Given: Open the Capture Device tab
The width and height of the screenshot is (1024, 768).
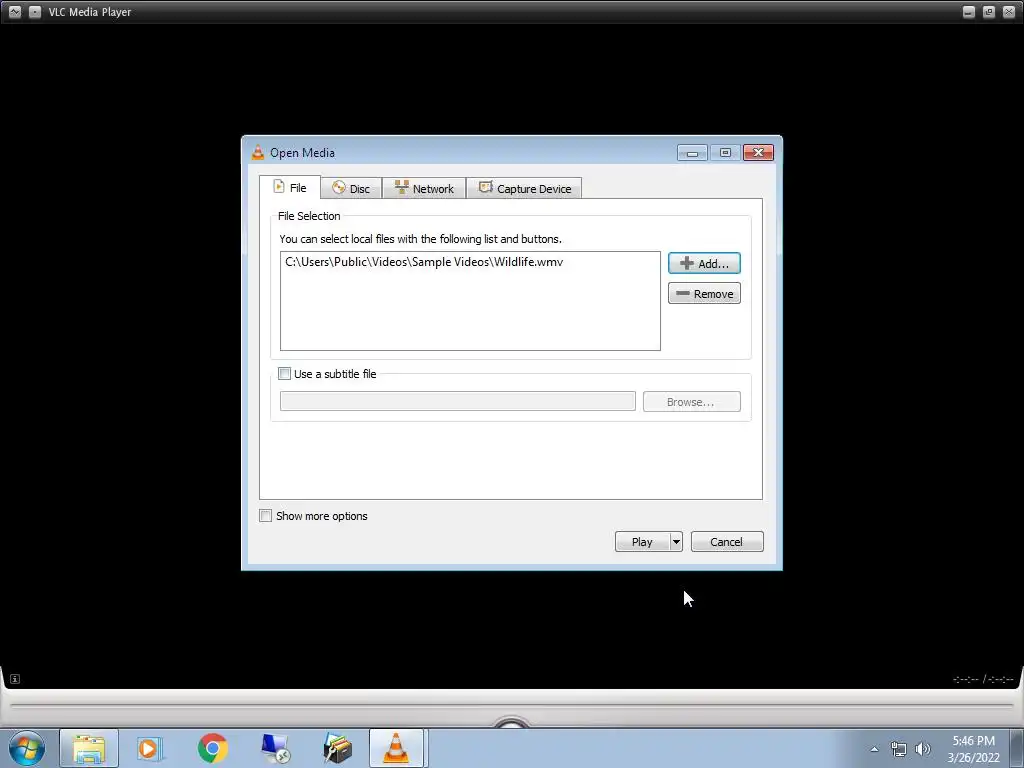Looking at the screenshot, I should coord(524,189).
